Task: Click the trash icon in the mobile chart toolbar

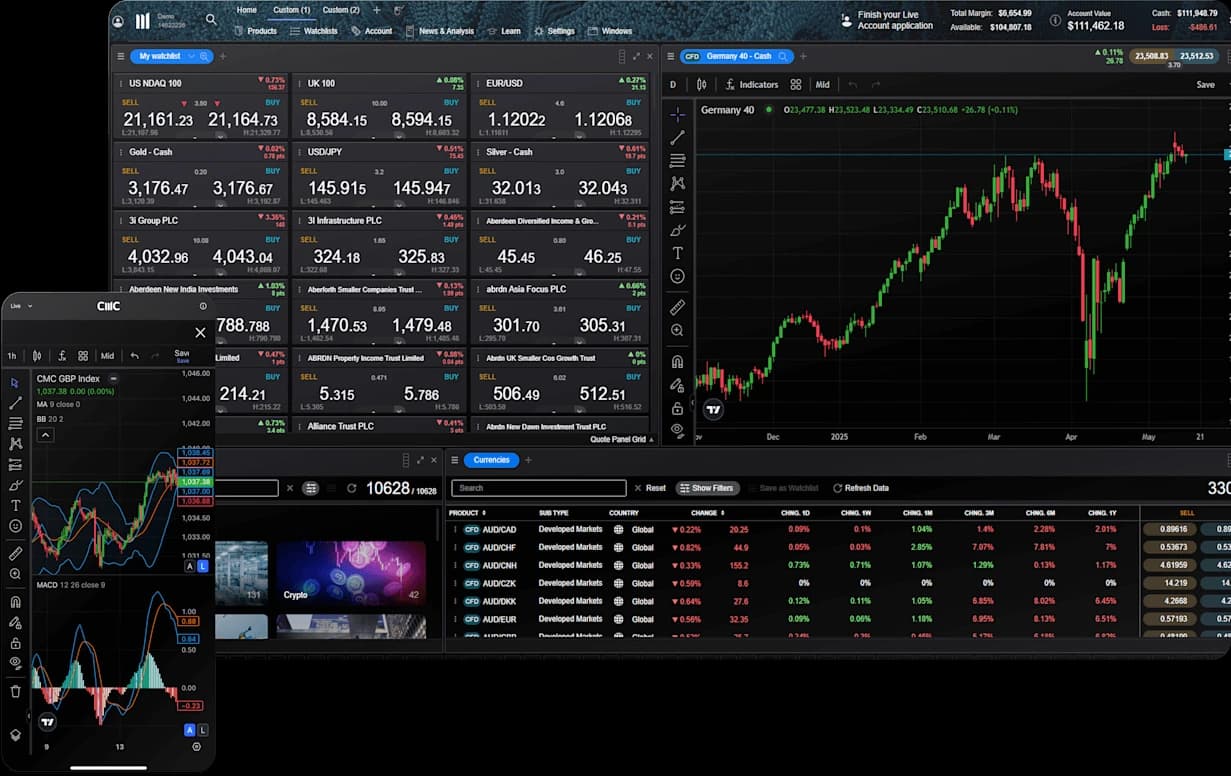Action: [x=15, y=691]
